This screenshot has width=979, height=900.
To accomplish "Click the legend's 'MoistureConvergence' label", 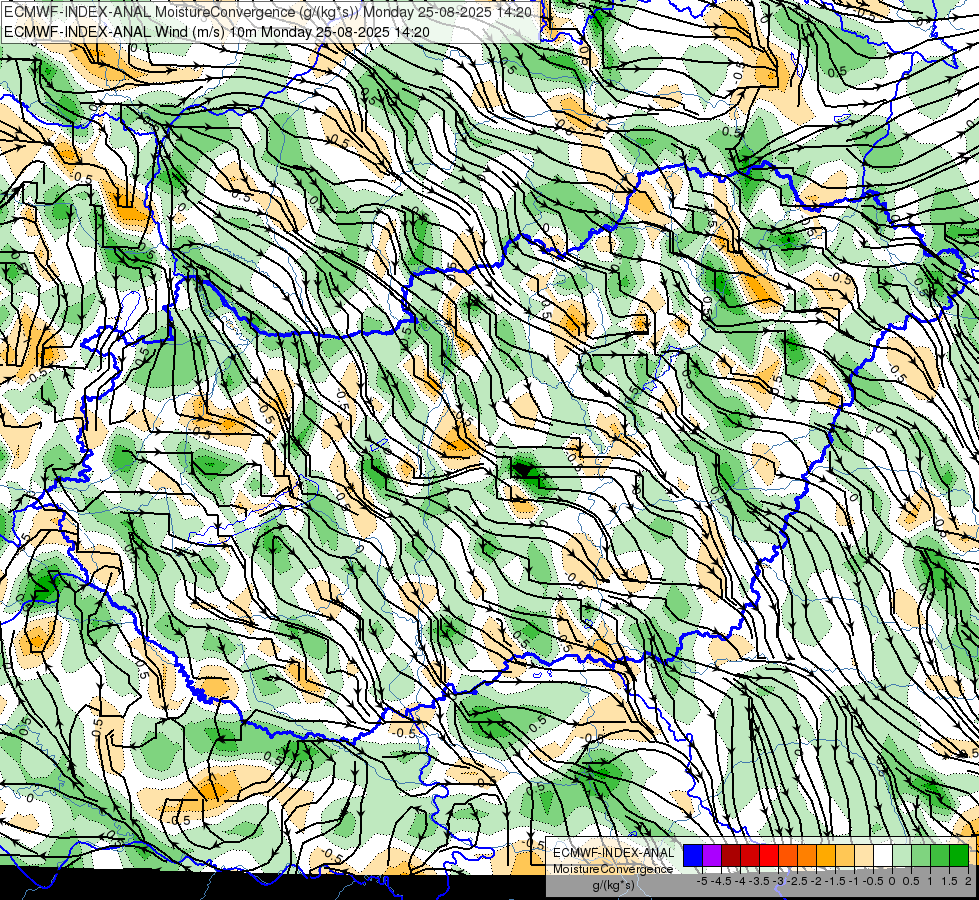I will click(x=613, y=869).
